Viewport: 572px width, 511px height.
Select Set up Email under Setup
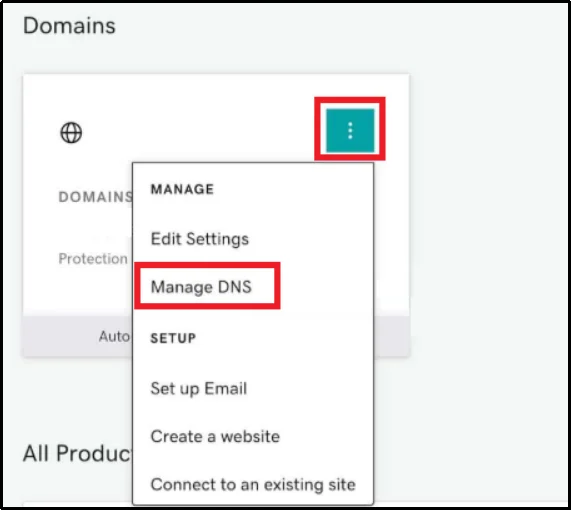(x=199, y=388)
